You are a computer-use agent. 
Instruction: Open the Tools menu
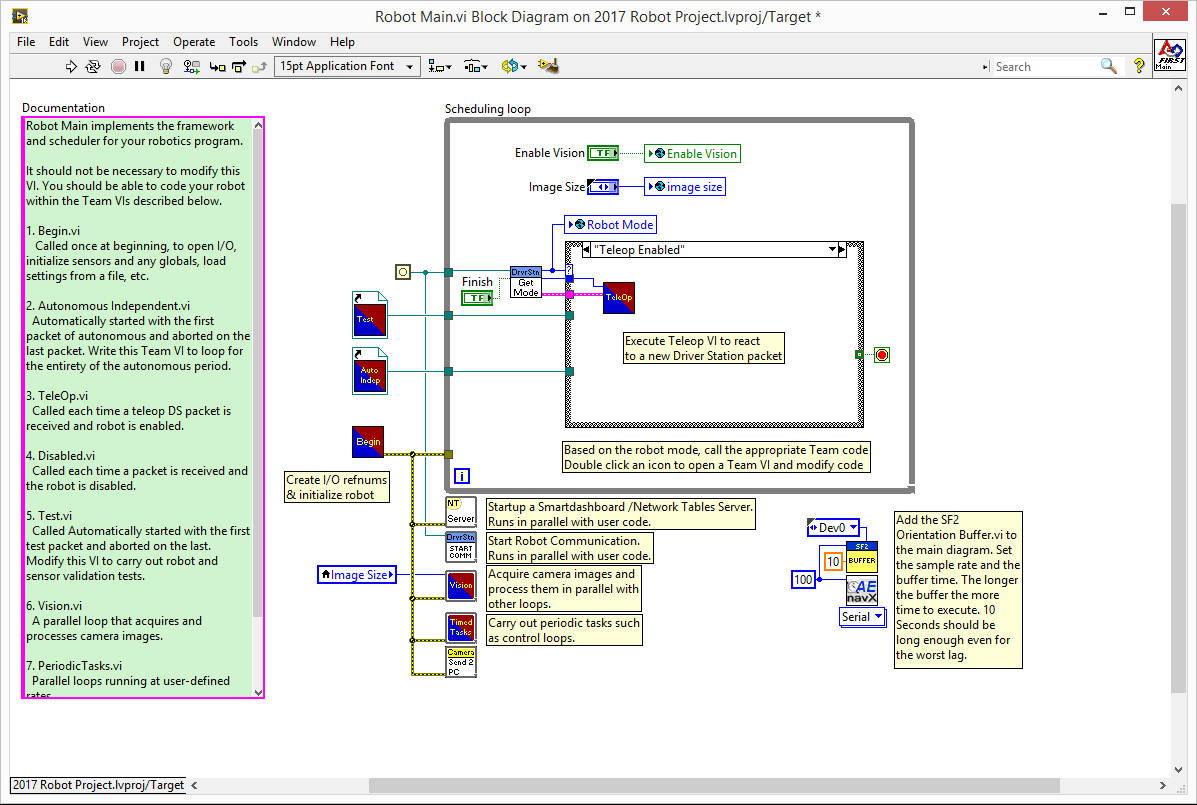(243, 42)
